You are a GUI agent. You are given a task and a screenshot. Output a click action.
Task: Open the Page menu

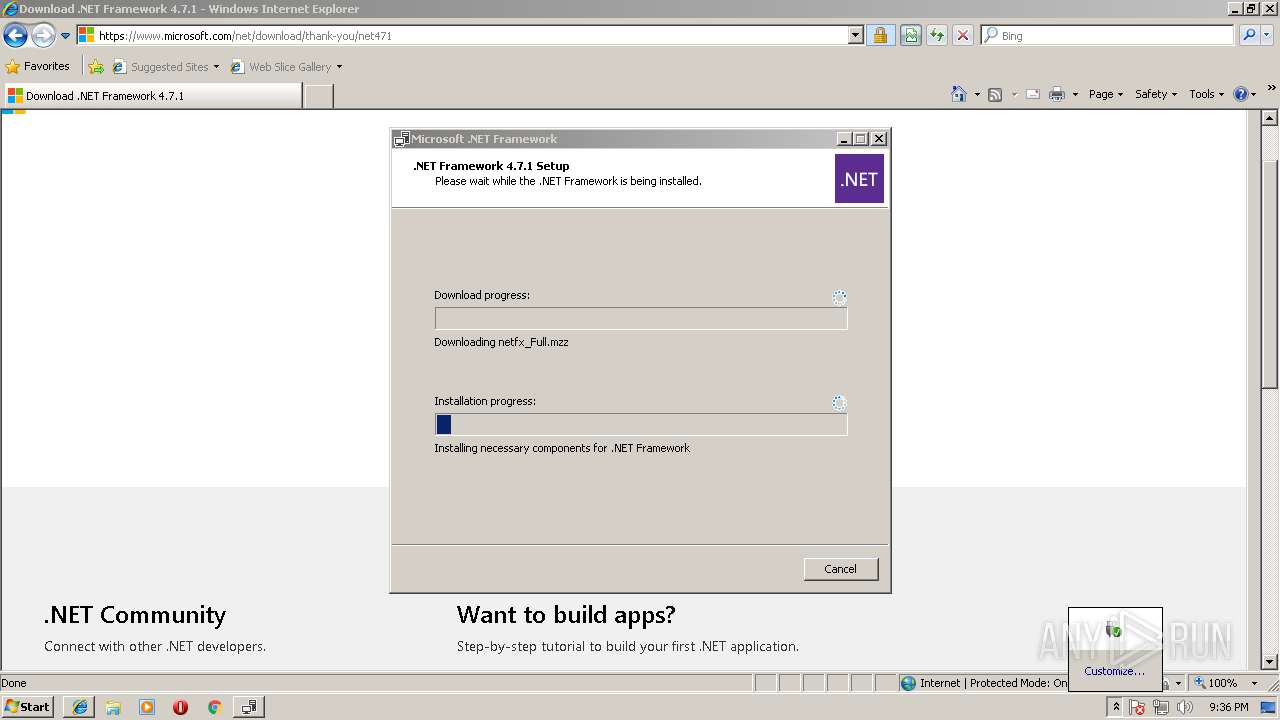click(x=1105, y=94)
